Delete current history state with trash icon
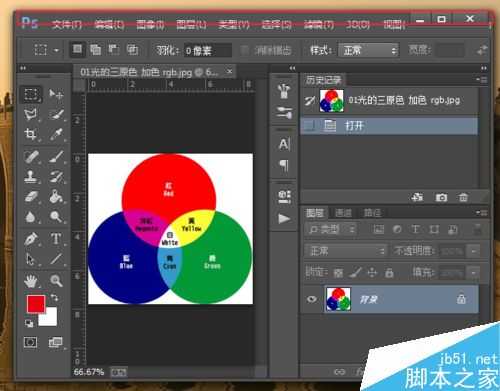500x391 pixels. 463,197
